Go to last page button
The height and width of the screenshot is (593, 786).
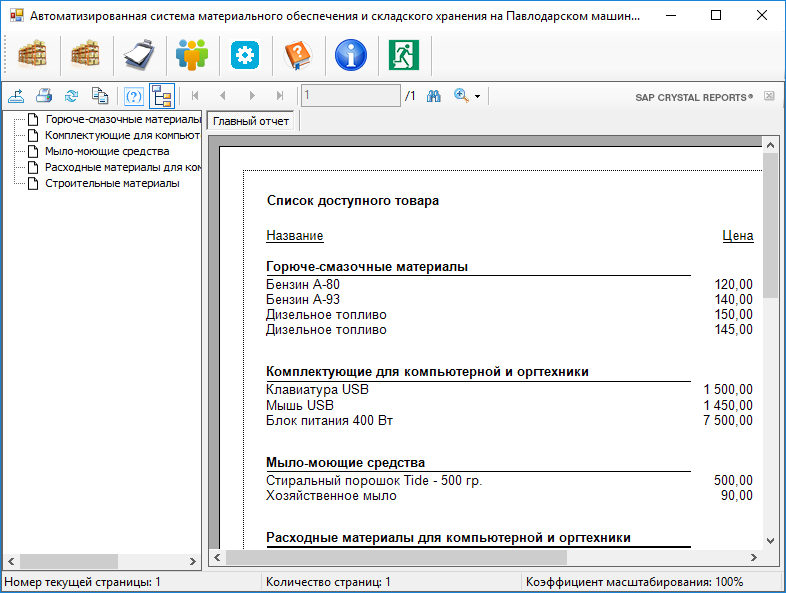(280, 96)
